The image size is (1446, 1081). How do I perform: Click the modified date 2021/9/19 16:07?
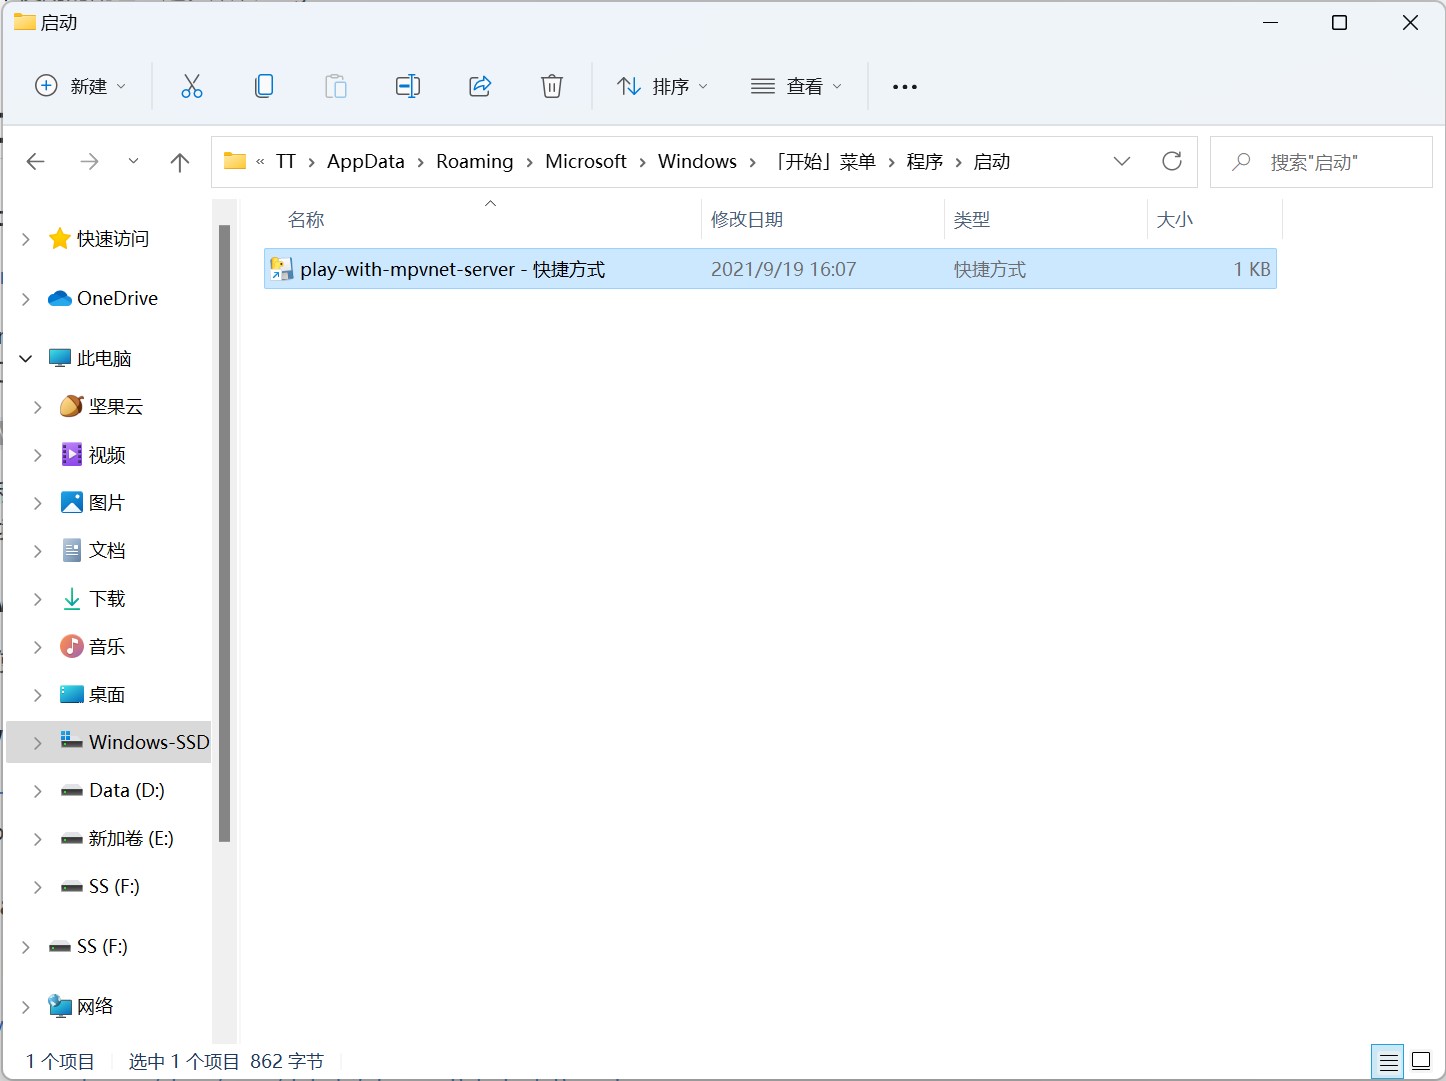click(784, 269)
